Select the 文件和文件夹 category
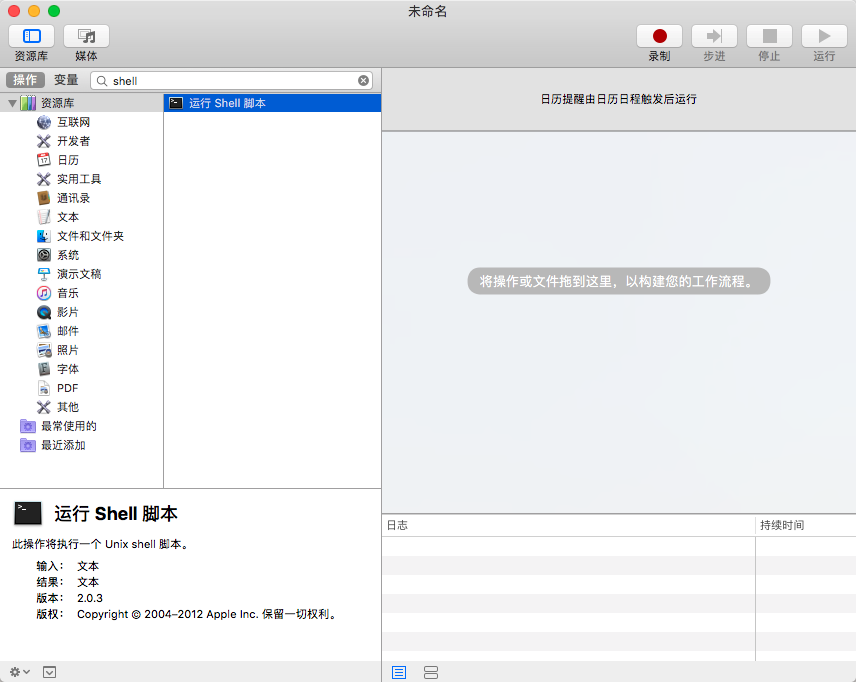This screenshot has height=682, width=856. coord(44,236)
